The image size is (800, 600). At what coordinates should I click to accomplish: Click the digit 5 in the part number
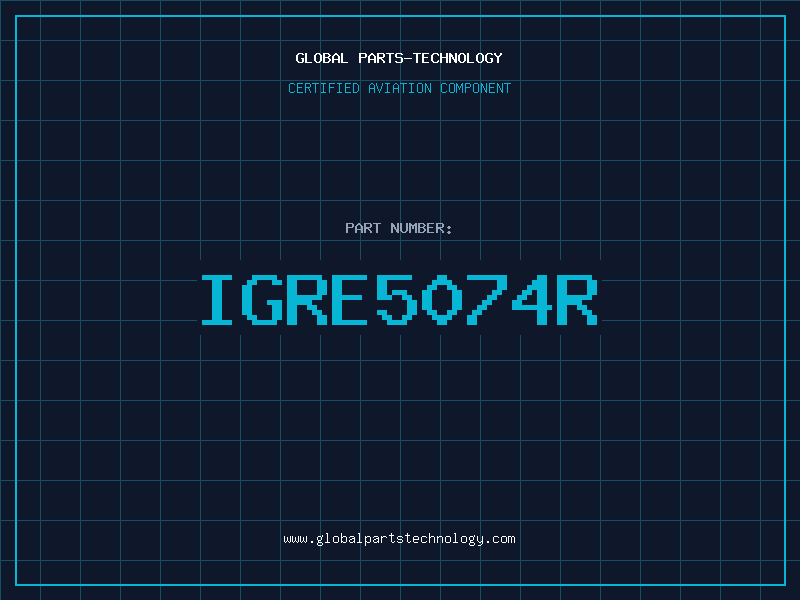[x=397, y=299]
